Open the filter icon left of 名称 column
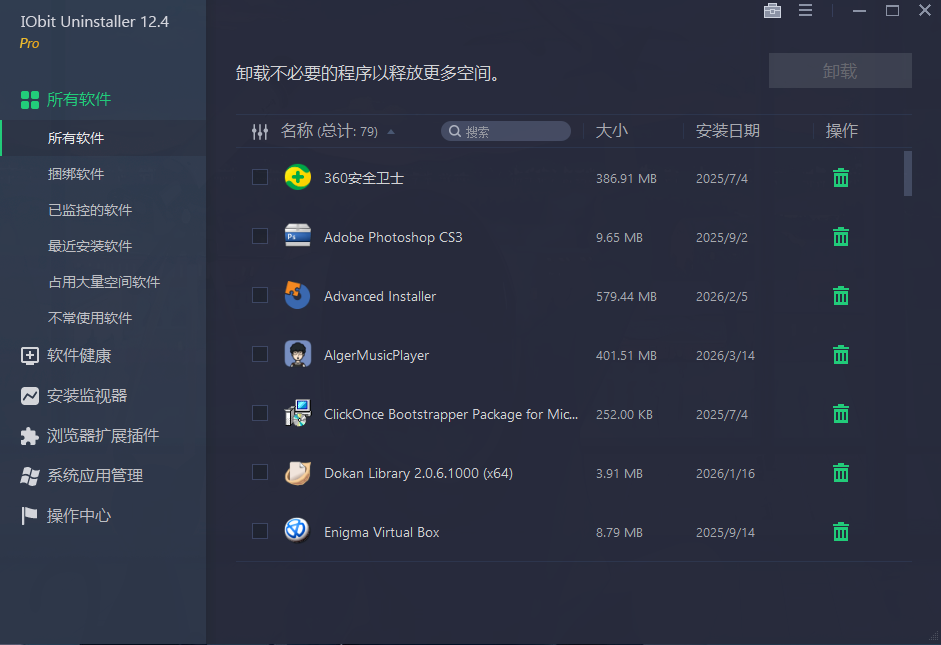The image size is (941, 645). 260,131
